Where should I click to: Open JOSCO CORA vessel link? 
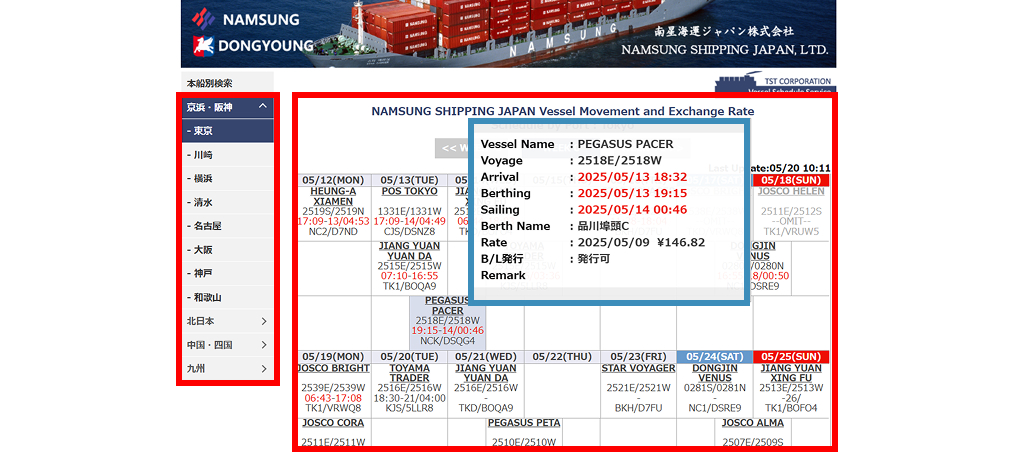pos(334,423)
